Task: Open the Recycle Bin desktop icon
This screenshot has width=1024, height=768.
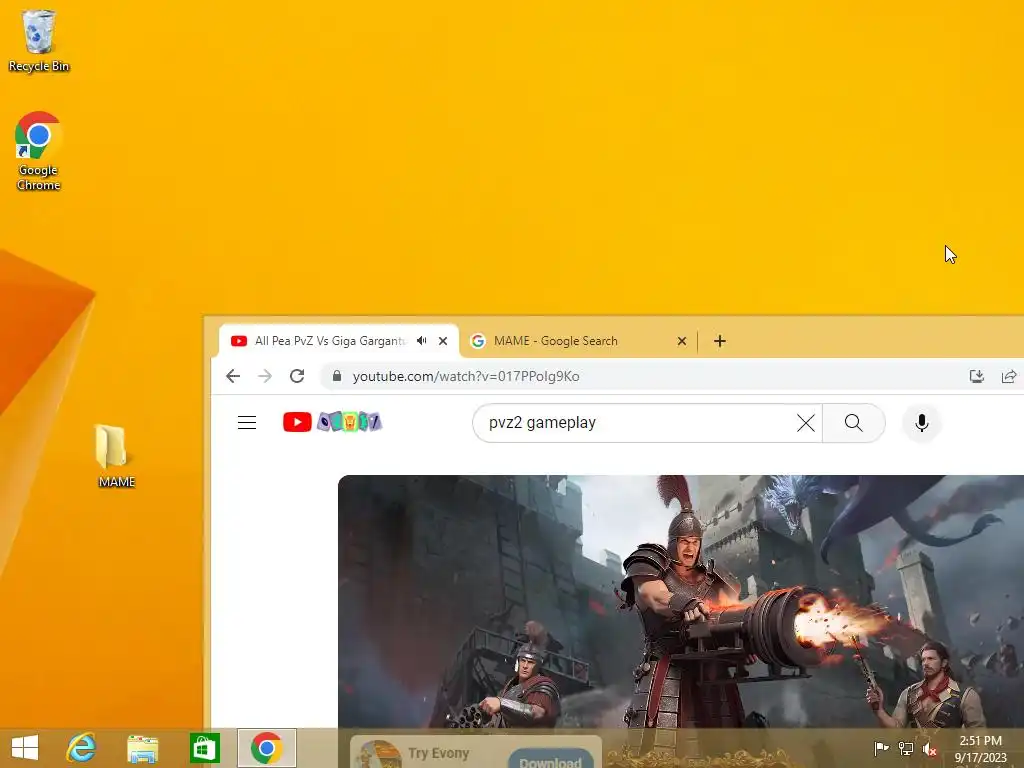Action: [x=39, y=40]
